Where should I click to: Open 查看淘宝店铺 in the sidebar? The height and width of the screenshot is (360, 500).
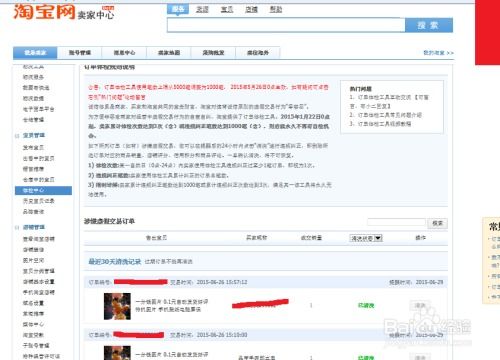pos(39,239)
